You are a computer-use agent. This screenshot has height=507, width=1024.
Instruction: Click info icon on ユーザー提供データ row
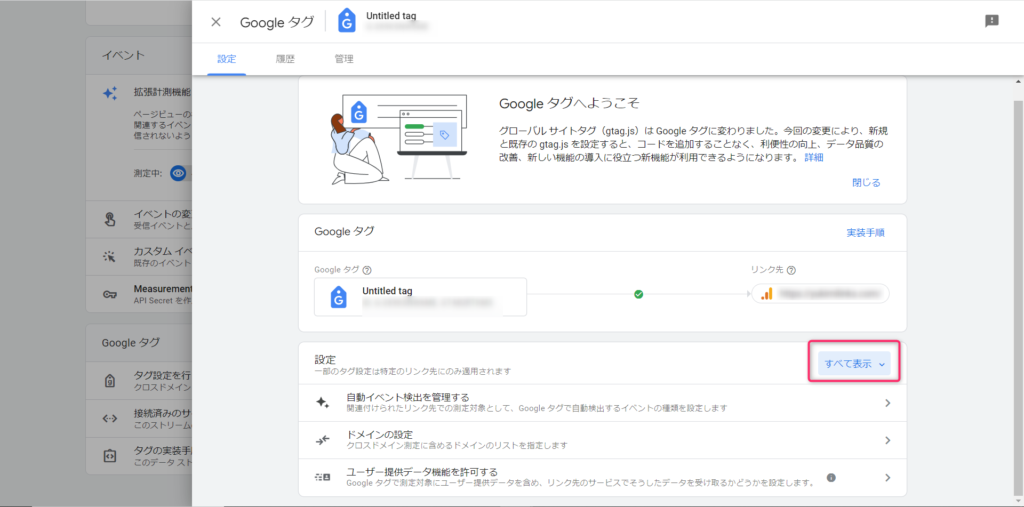831,478
